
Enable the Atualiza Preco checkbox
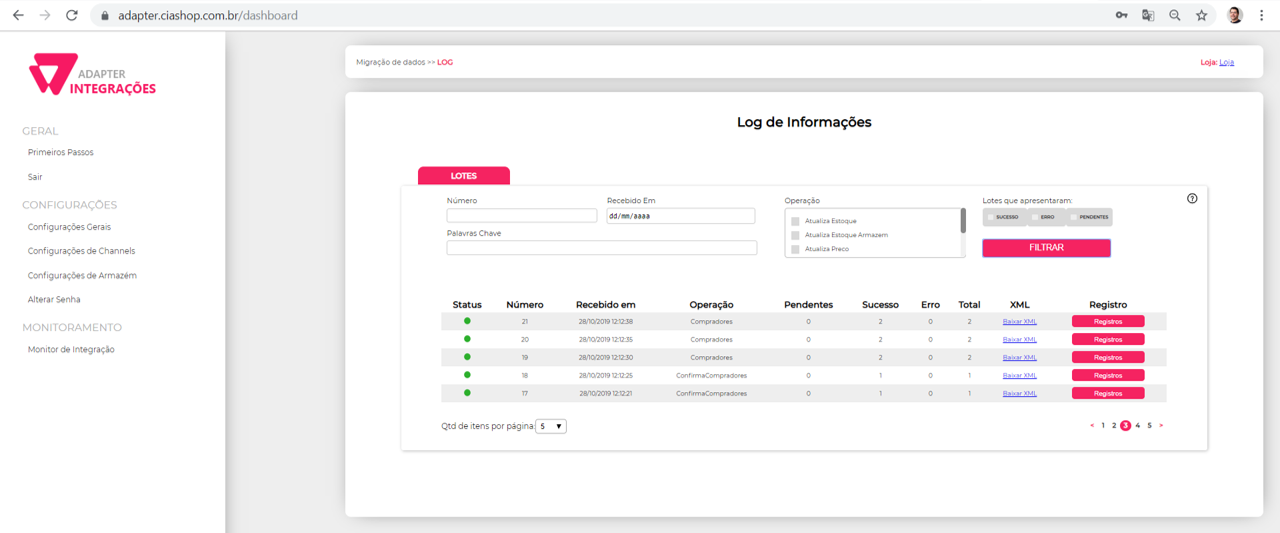pos(795,249)
